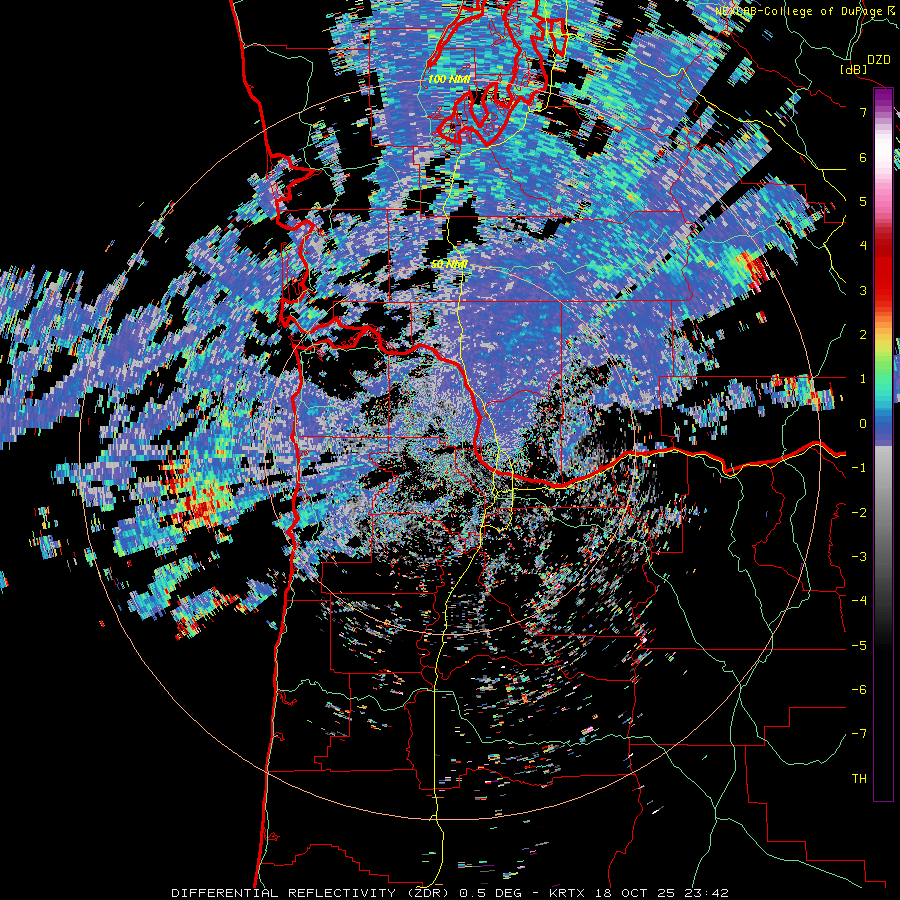Click the 50 NMI range ring label
900x900 pixels.
(449, 265)
